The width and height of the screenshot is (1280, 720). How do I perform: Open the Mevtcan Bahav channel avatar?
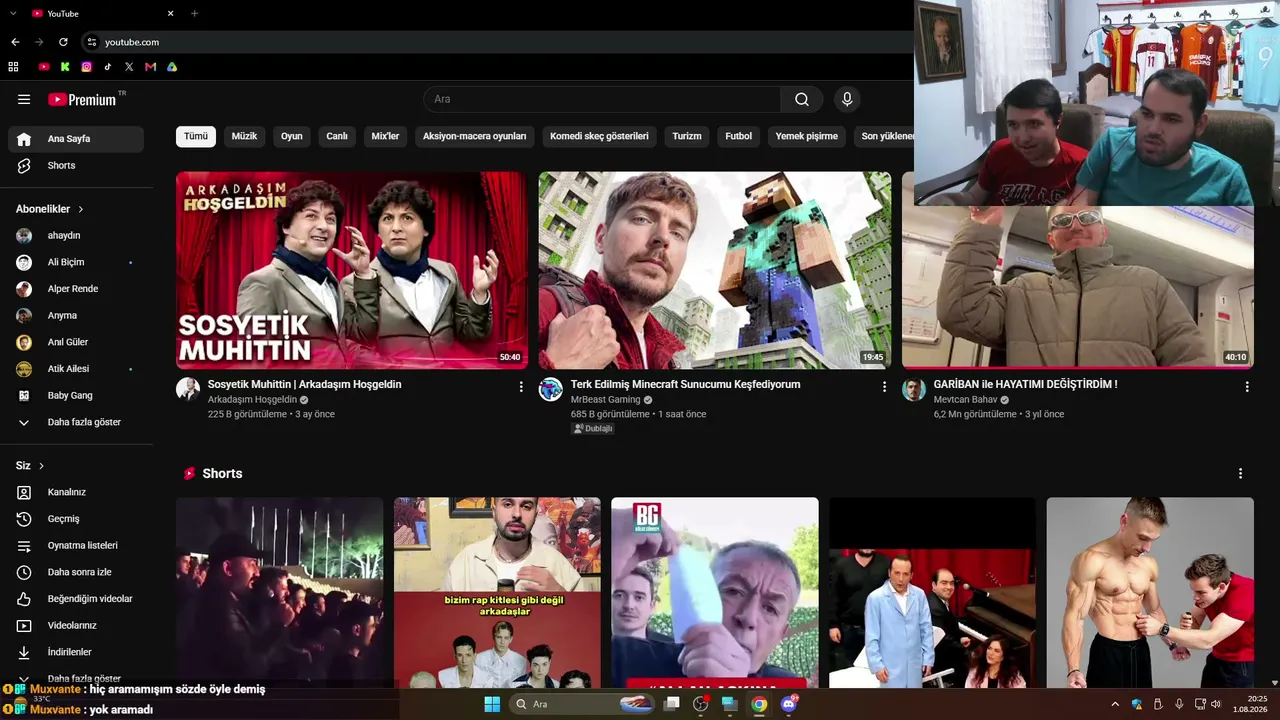click(914, 389)
